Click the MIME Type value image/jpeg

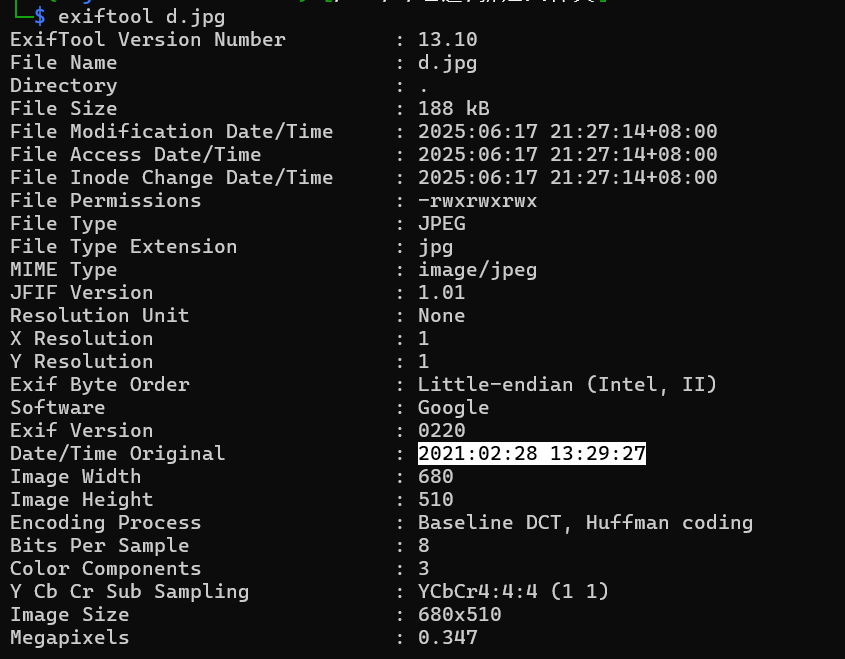477,270
